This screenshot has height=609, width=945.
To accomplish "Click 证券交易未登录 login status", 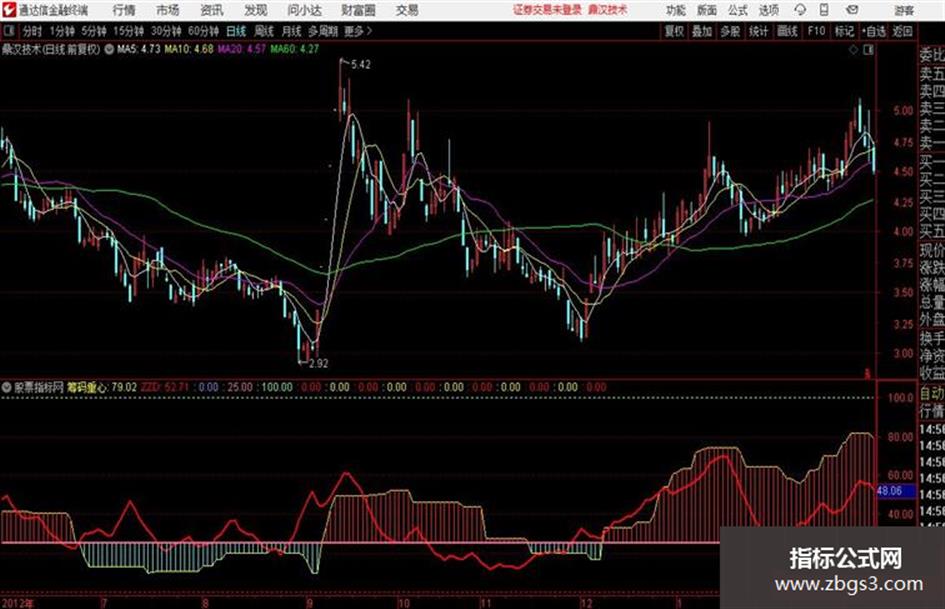I will [548, 10].
